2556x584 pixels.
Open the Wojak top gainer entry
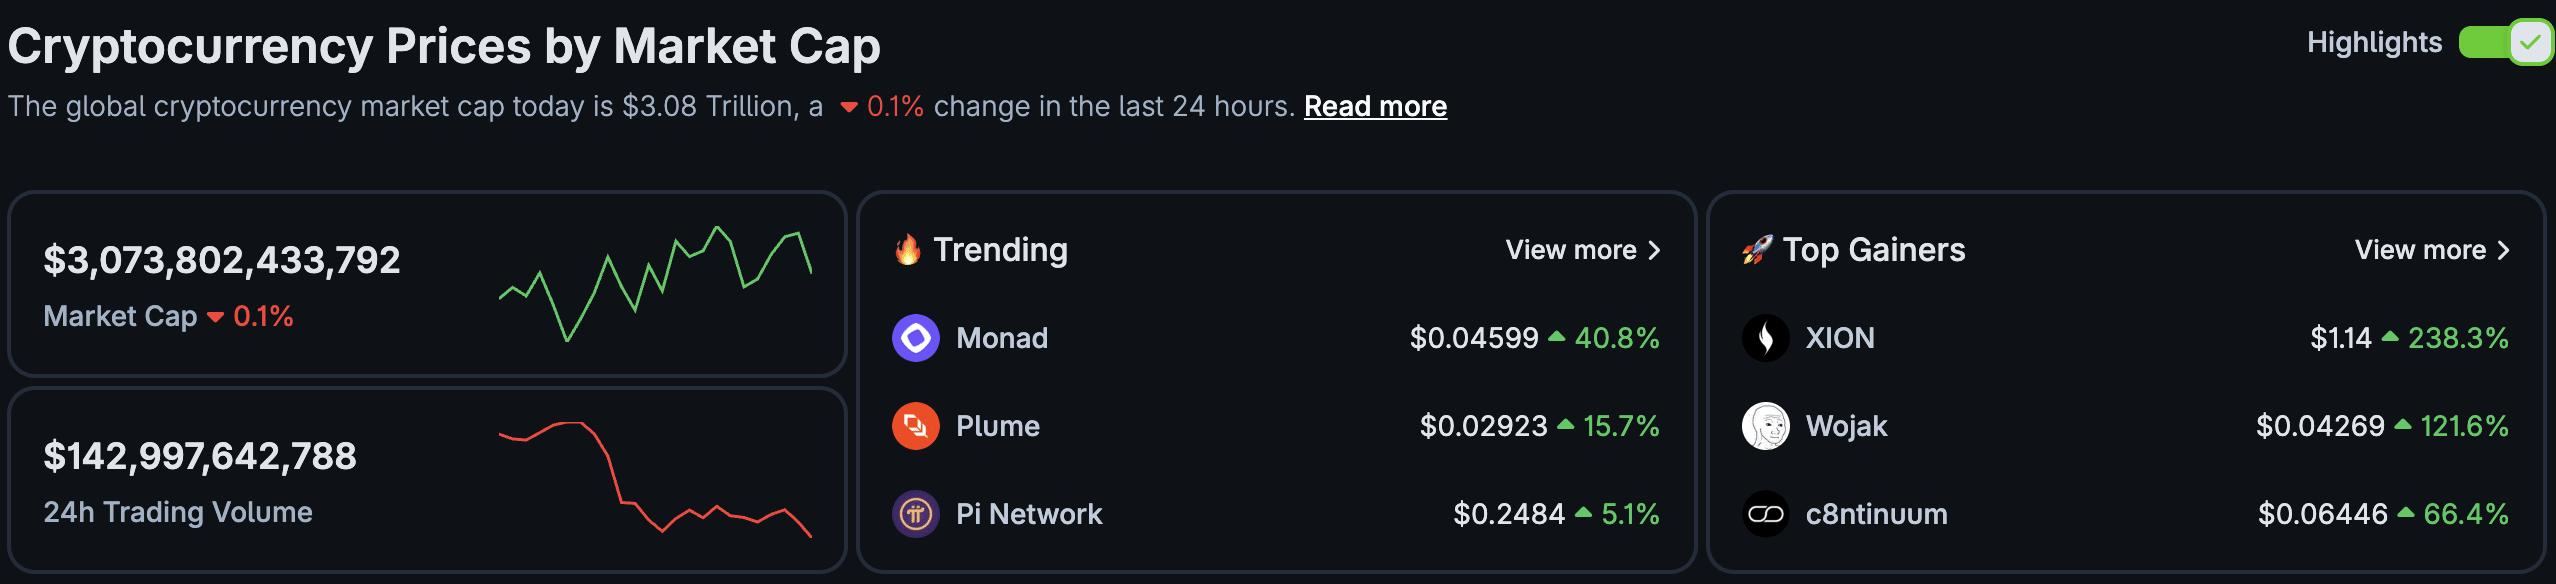1846,426
